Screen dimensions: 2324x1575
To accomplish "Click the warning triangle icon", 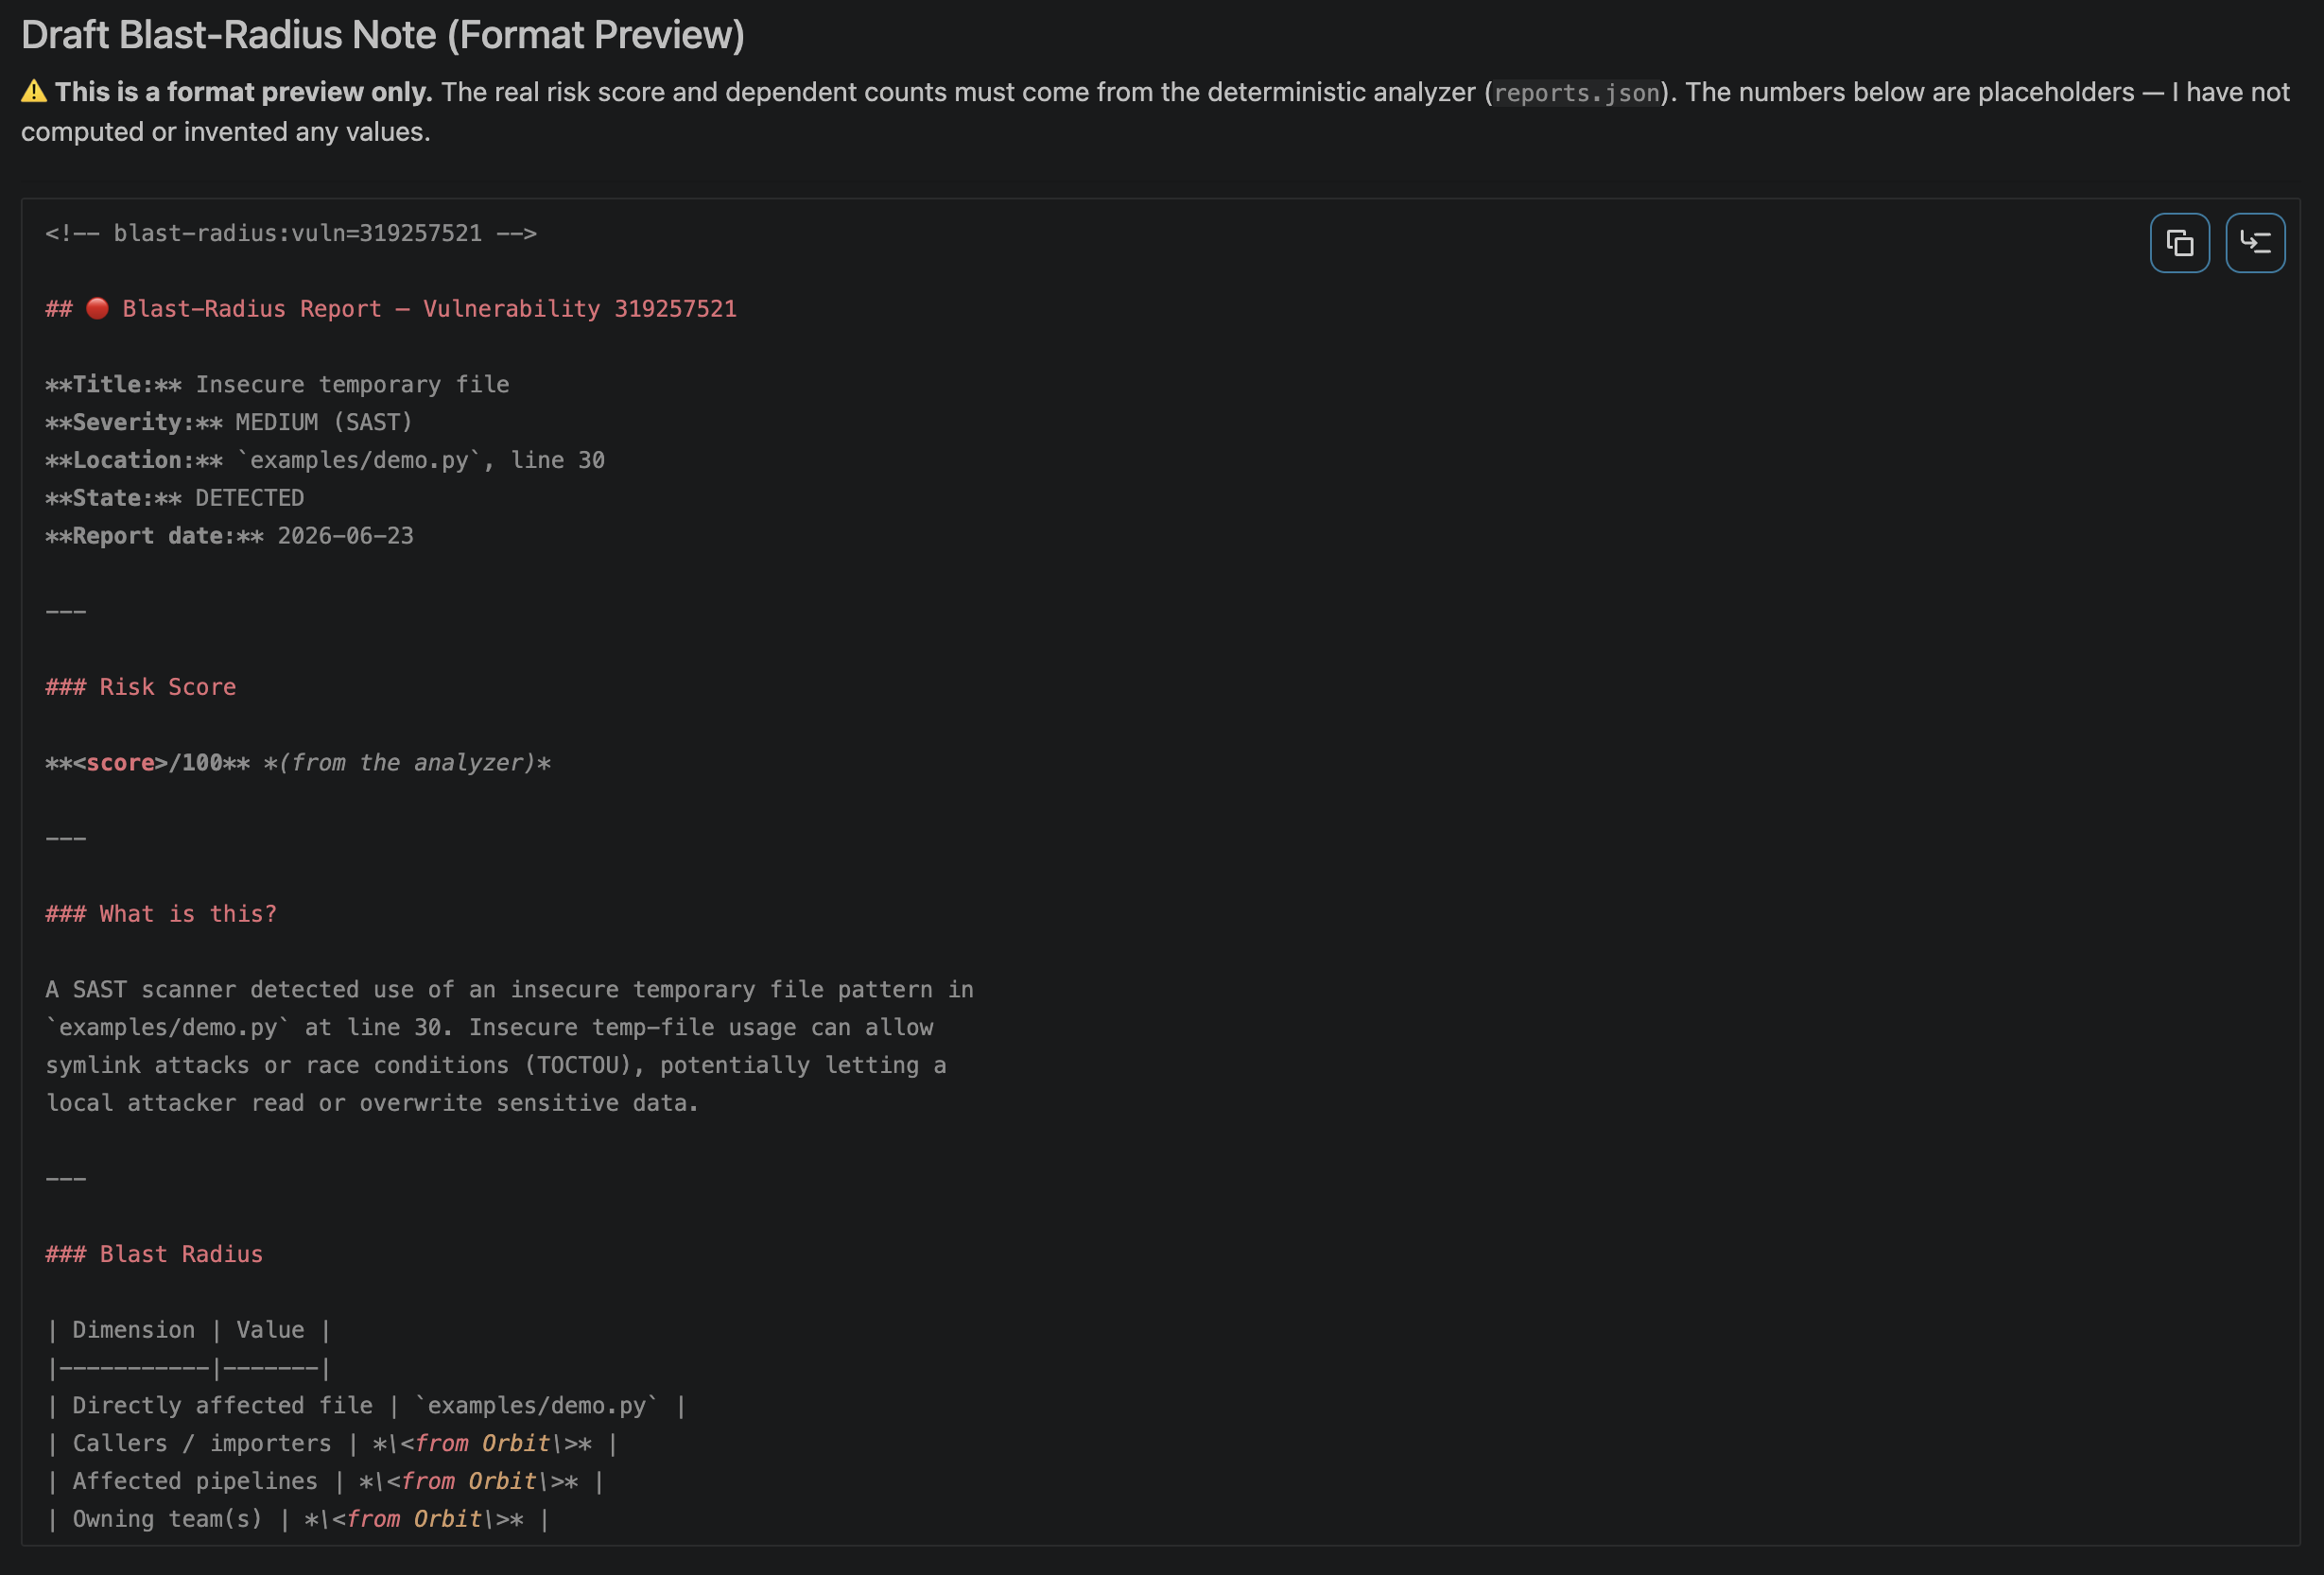I will coord(34,92).
